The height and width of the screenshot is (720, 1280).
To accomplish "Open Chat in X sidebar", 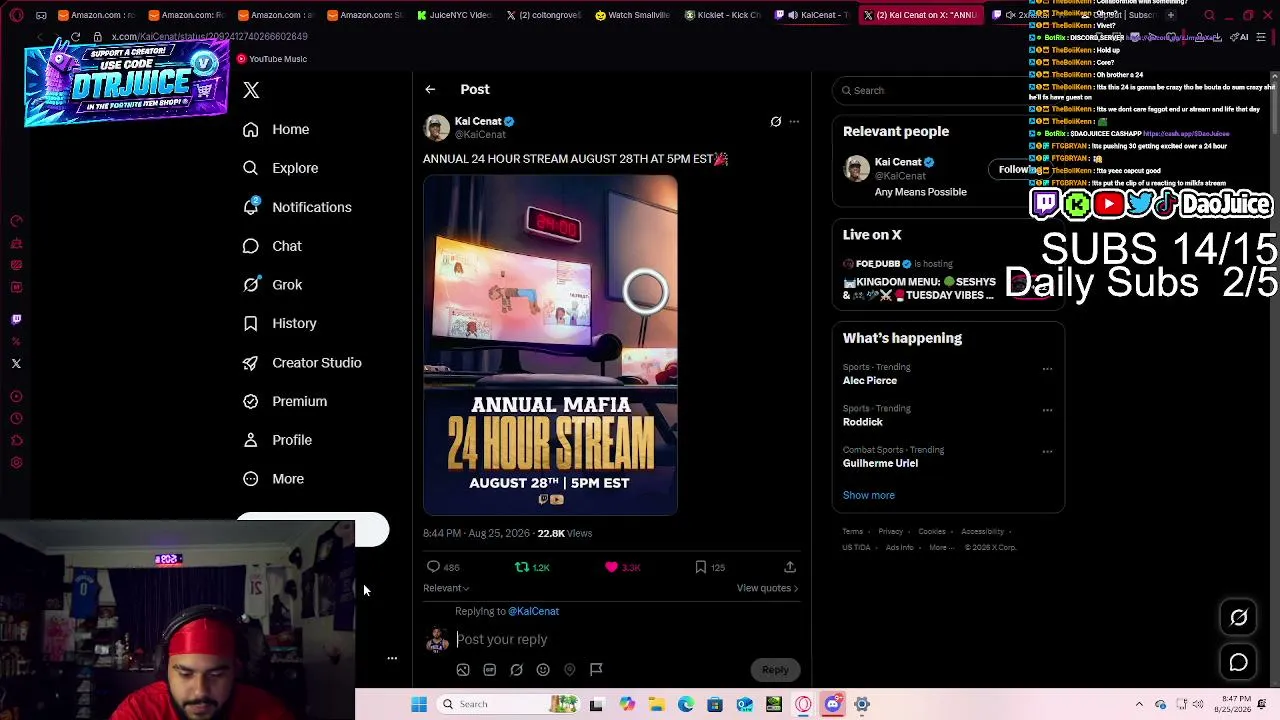I will pyautogui.click(x=272, y=246).
